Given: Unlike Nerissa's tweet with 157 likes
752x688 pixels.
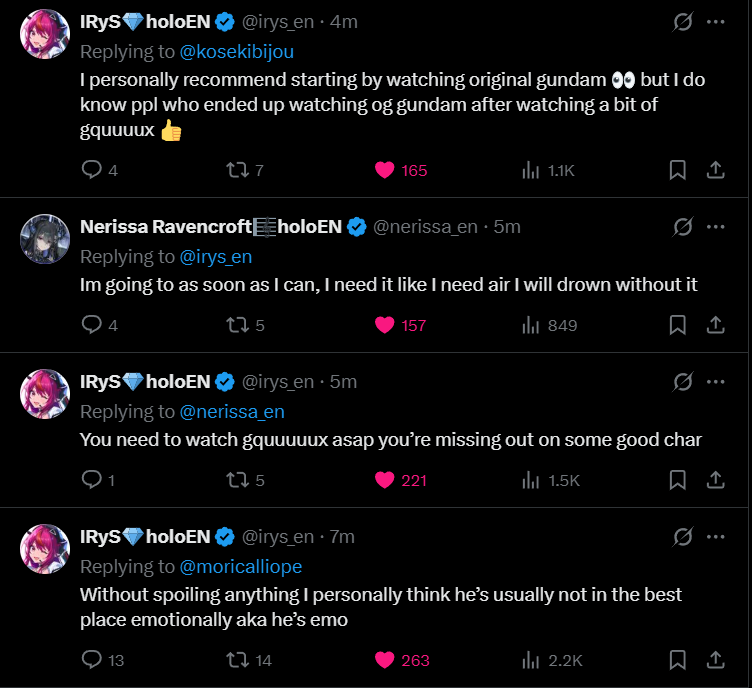Looking at the screenshot, I should click(385, 325).
